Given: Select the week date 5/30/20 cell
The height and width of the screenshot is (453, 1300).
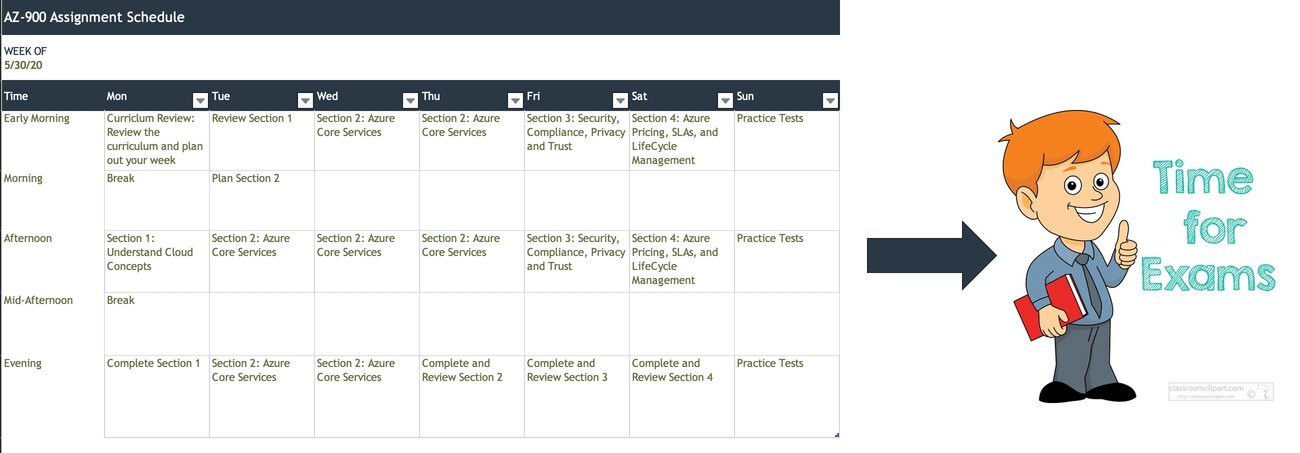Looking at the screenshot, I should pyautogui.click(x=23, y=65).
